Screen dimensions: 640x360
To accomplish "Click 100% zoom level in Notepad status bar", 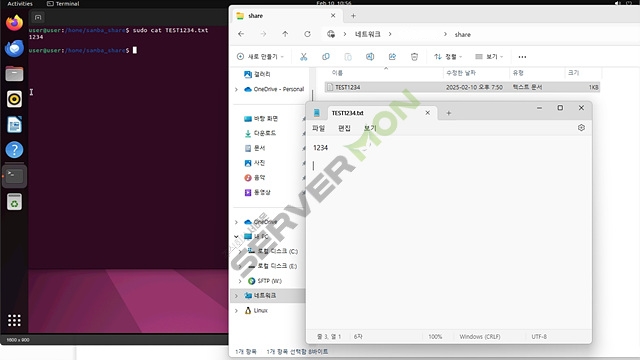I will click(x=435, y=337).
